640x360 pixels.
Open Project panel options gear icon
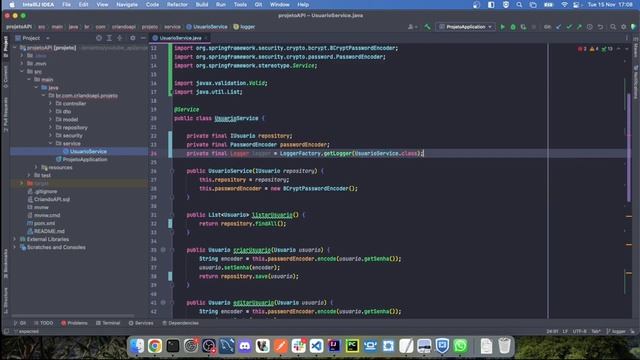(133, 38)
